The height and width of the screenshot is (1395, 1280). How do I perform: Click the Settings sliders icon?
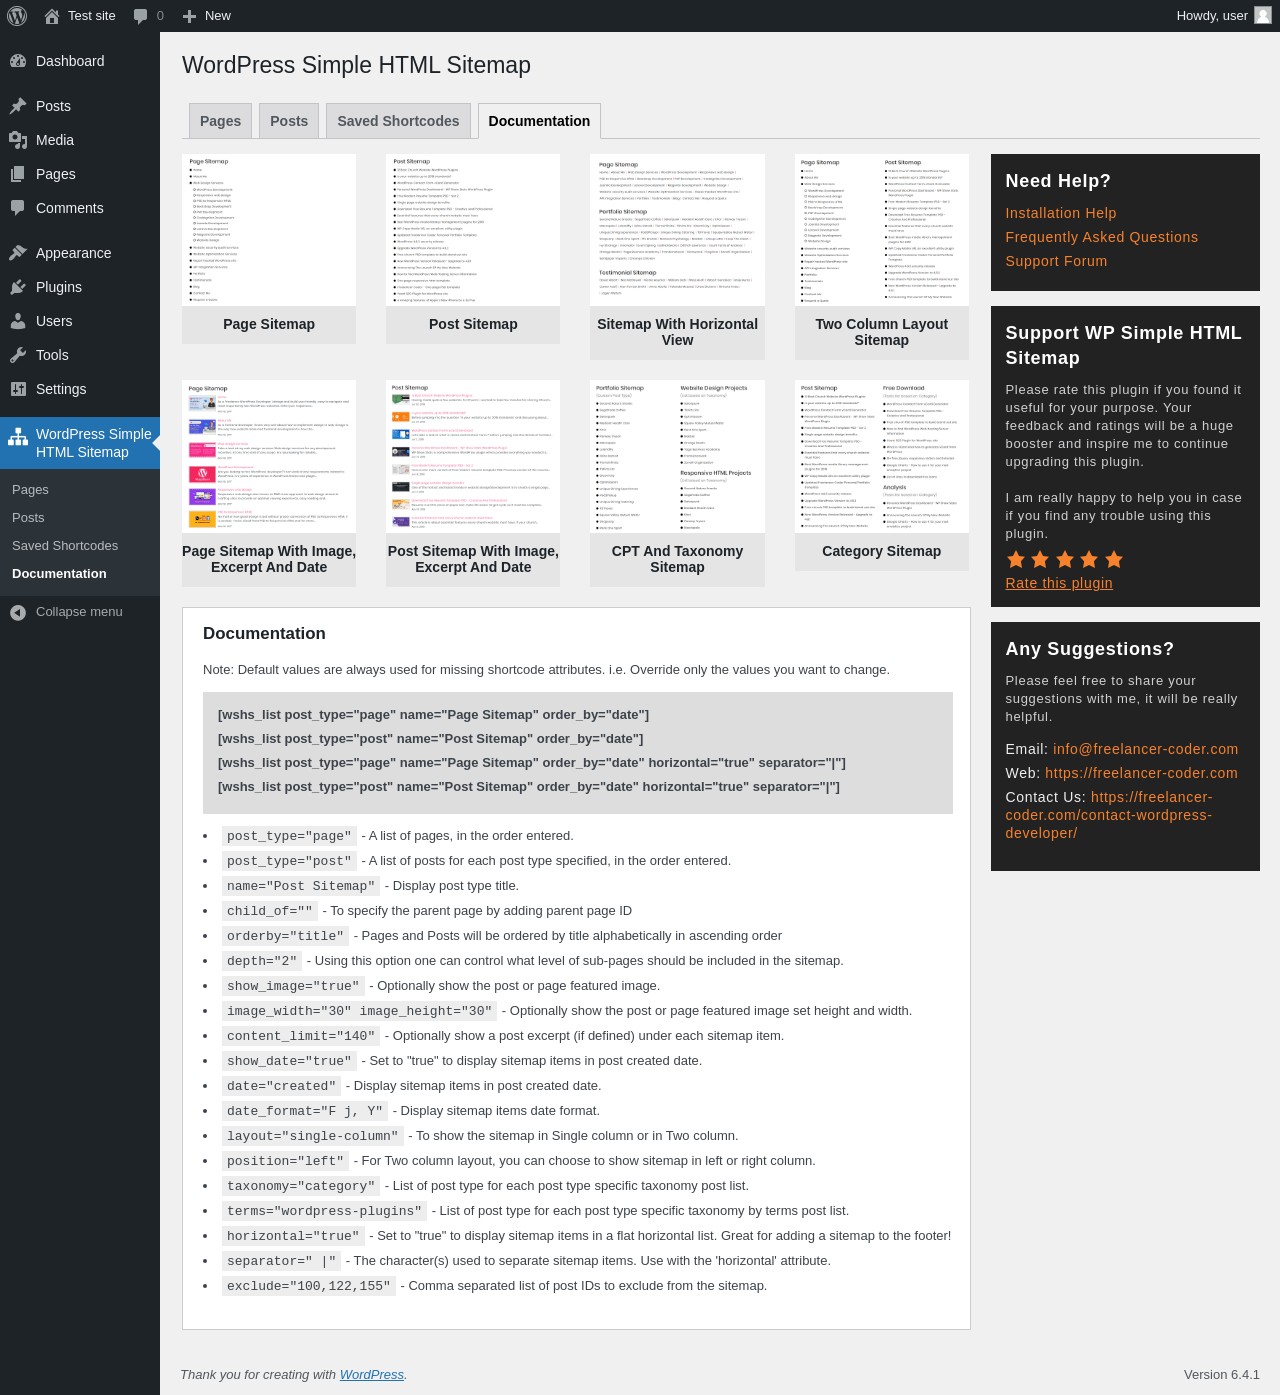click(x=18, y=389)
